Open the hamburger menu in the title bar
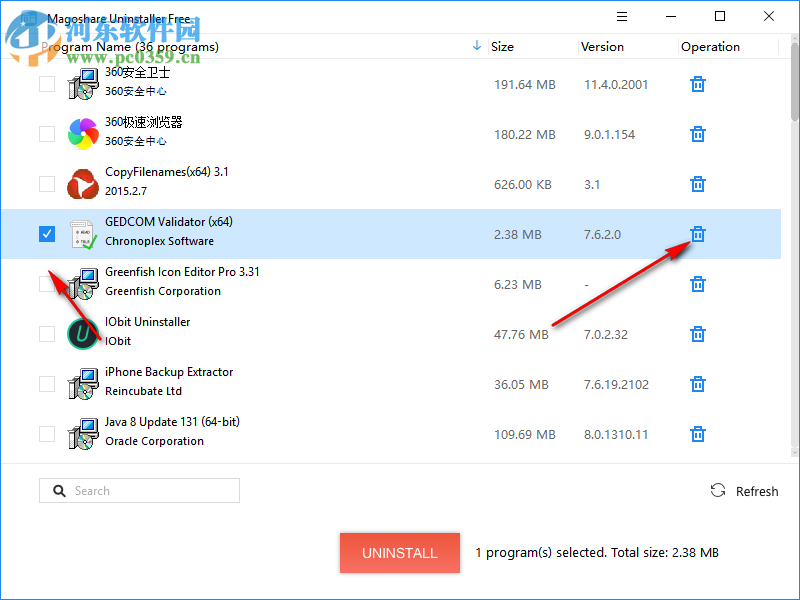This screenshot has height=600, width=800. [621, 16]
